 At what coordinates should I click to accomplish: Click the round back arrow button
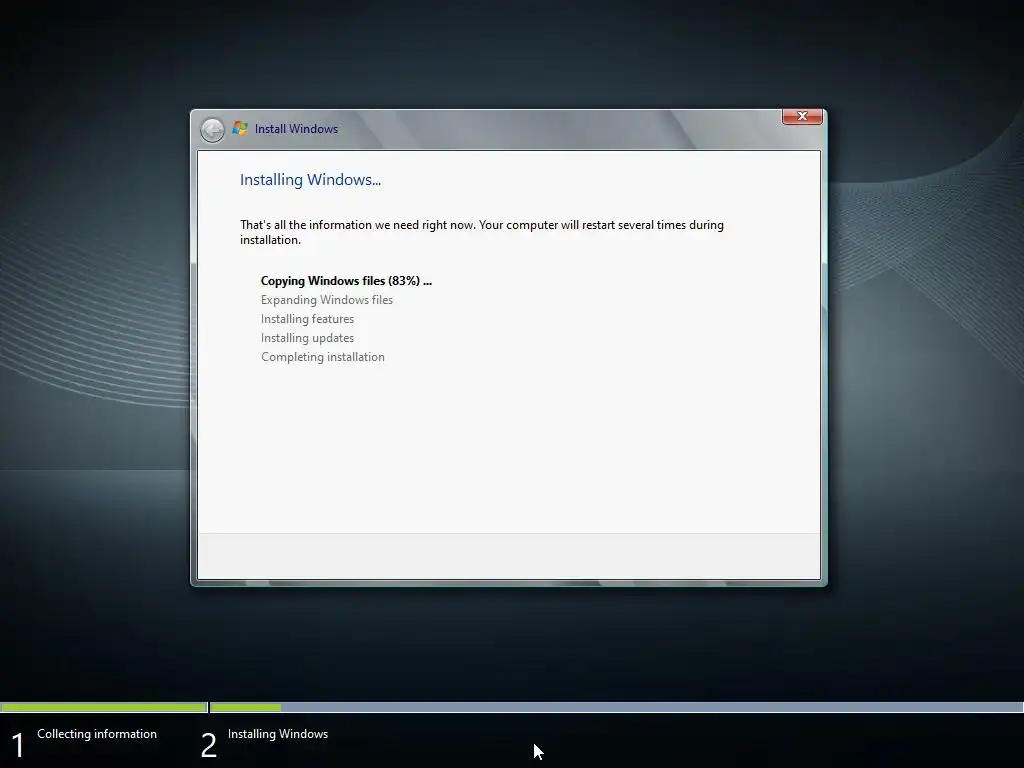(212, 130)
